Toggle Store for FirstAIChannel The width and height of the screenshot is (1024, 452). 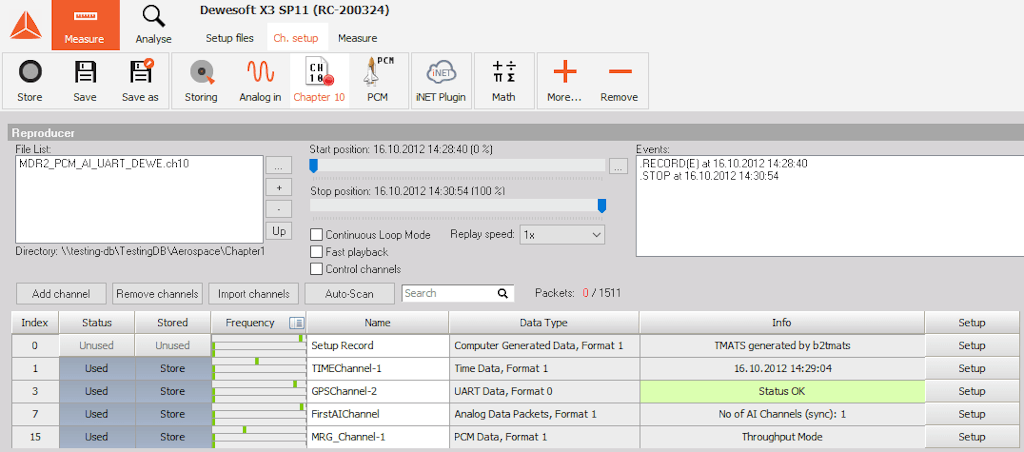point(173,414)
